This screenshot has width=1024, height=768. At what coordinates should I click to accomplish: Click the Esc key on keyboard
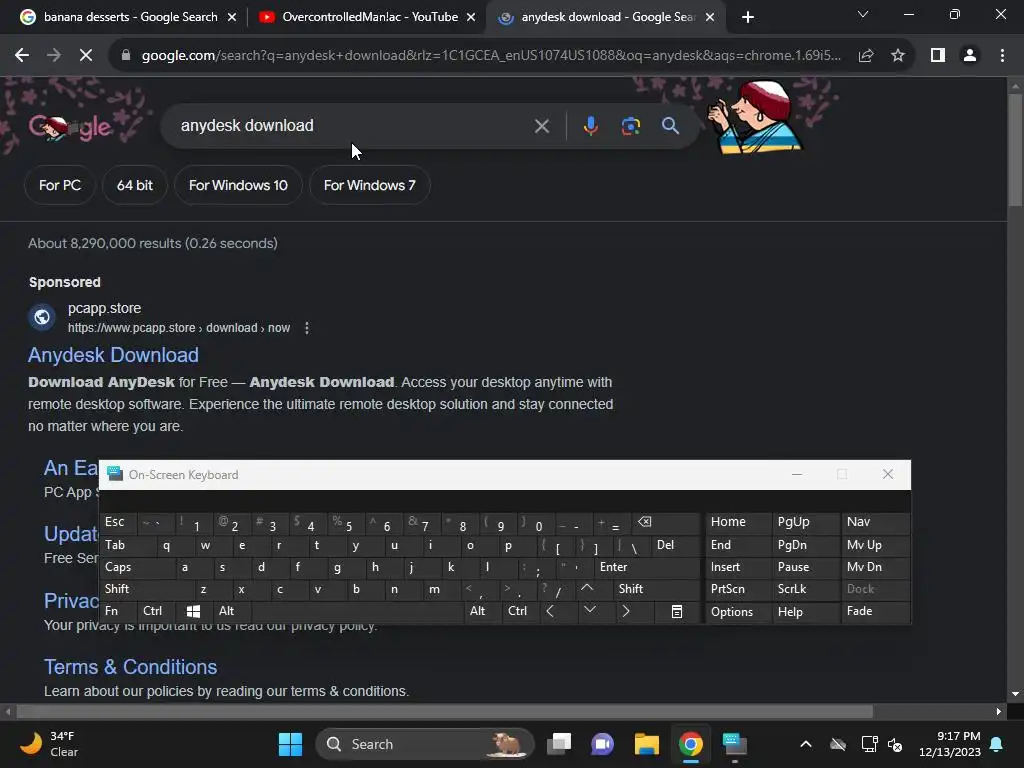click(120, 522)
